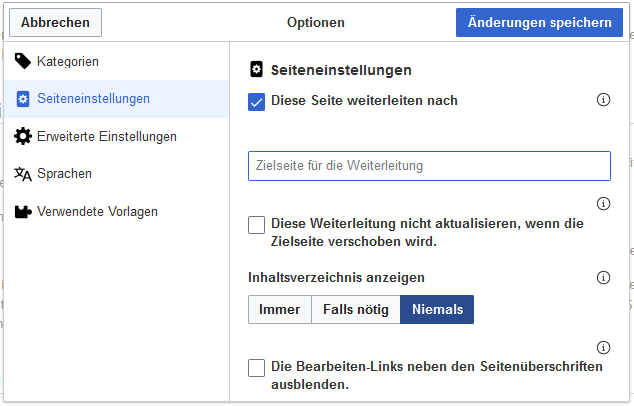Choose Falls nötig for table of contents

(356, 309)
